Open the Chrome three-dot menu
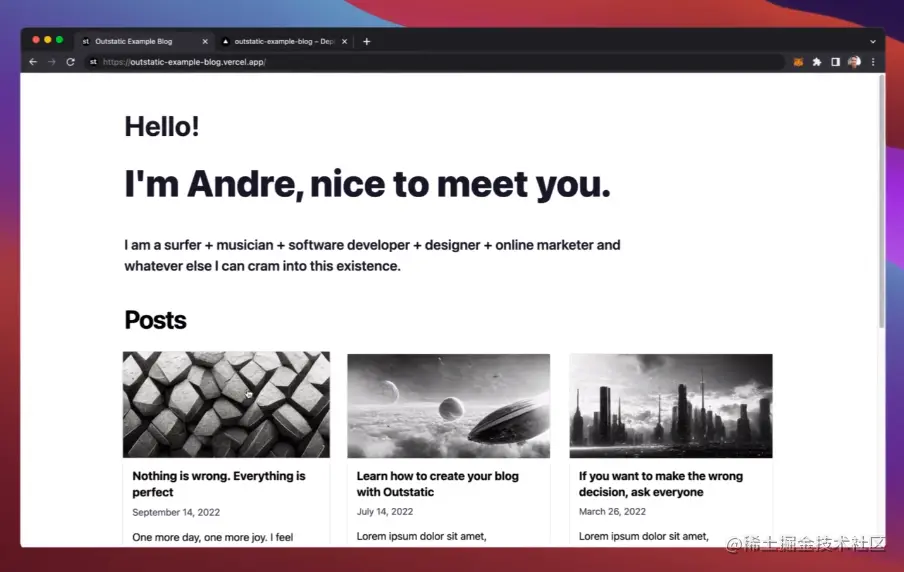This screenshot has width=904, height=572. tap(873, 62)
